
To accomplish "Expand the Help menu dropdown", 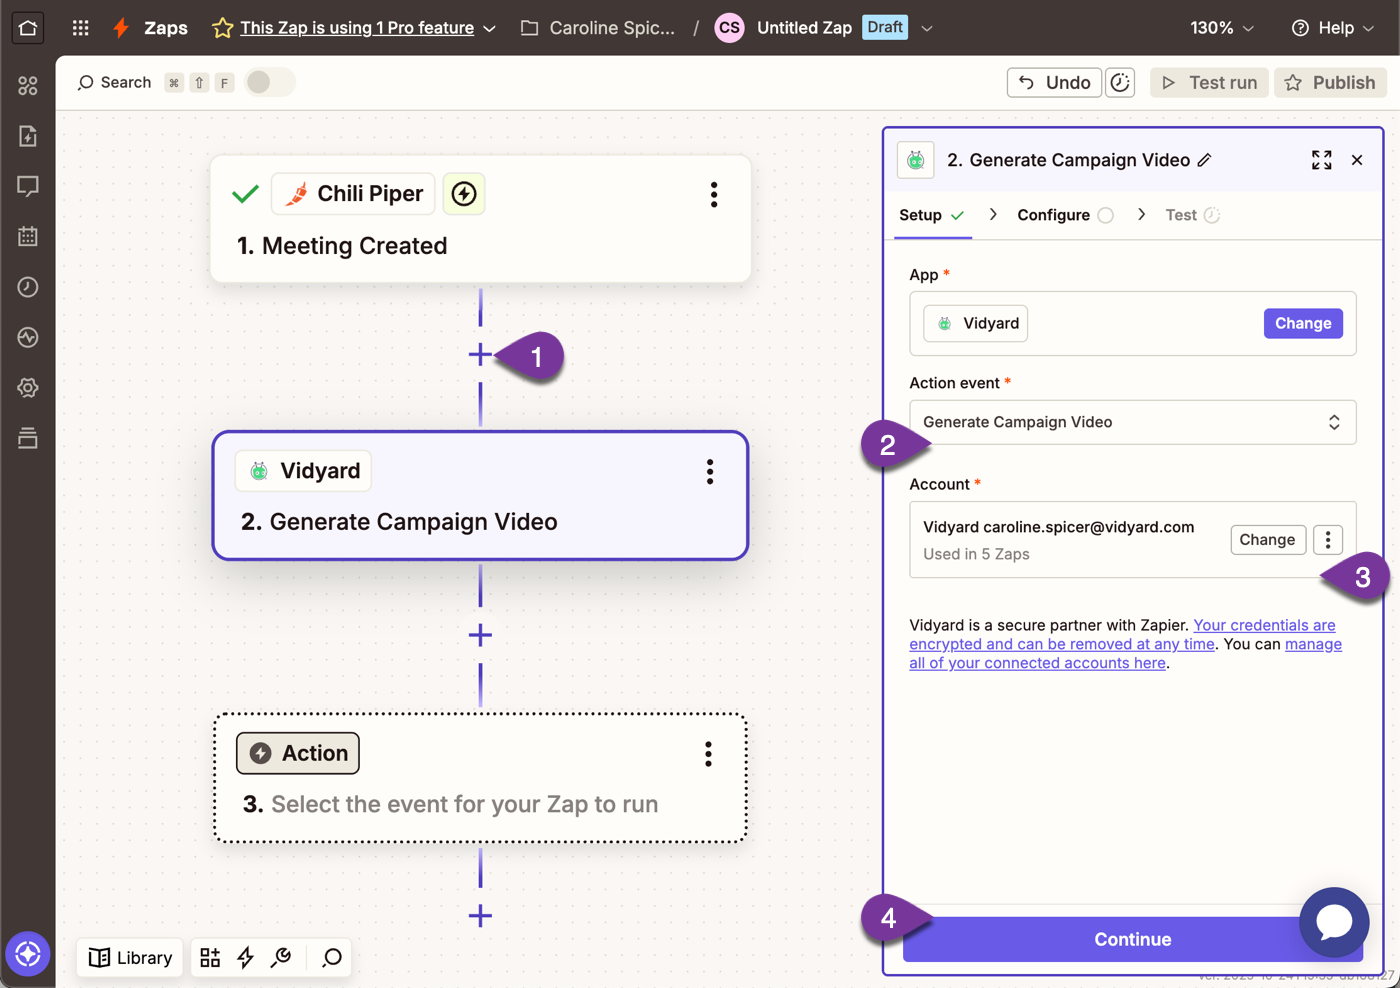I will (1333, 28).
